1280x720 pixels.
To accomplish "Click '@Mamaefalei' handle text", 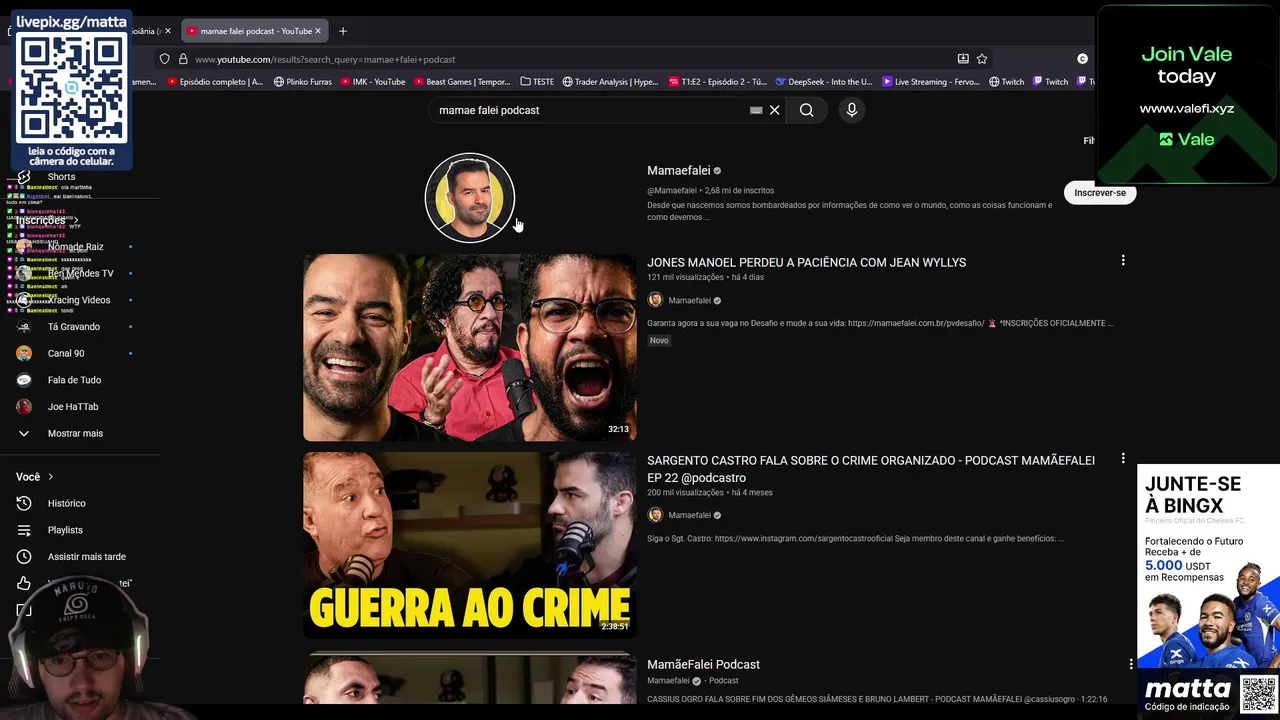I will coord(672,190).
